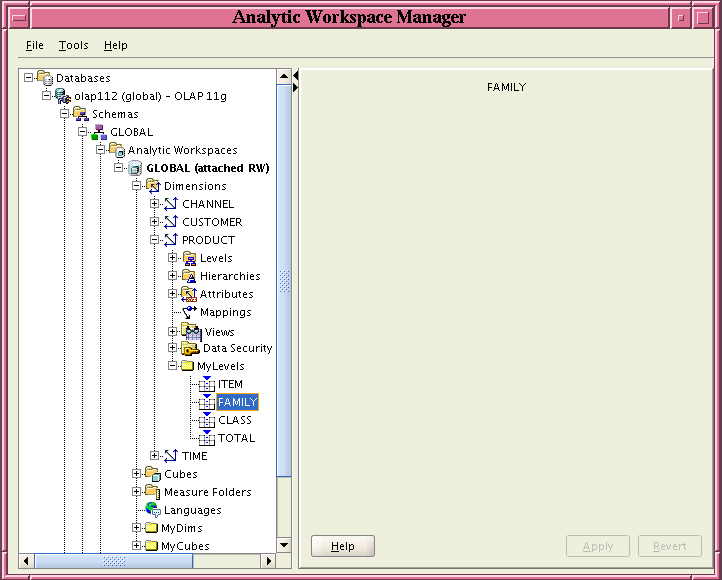Click the olap112 database connection icon

coord(63,96)
